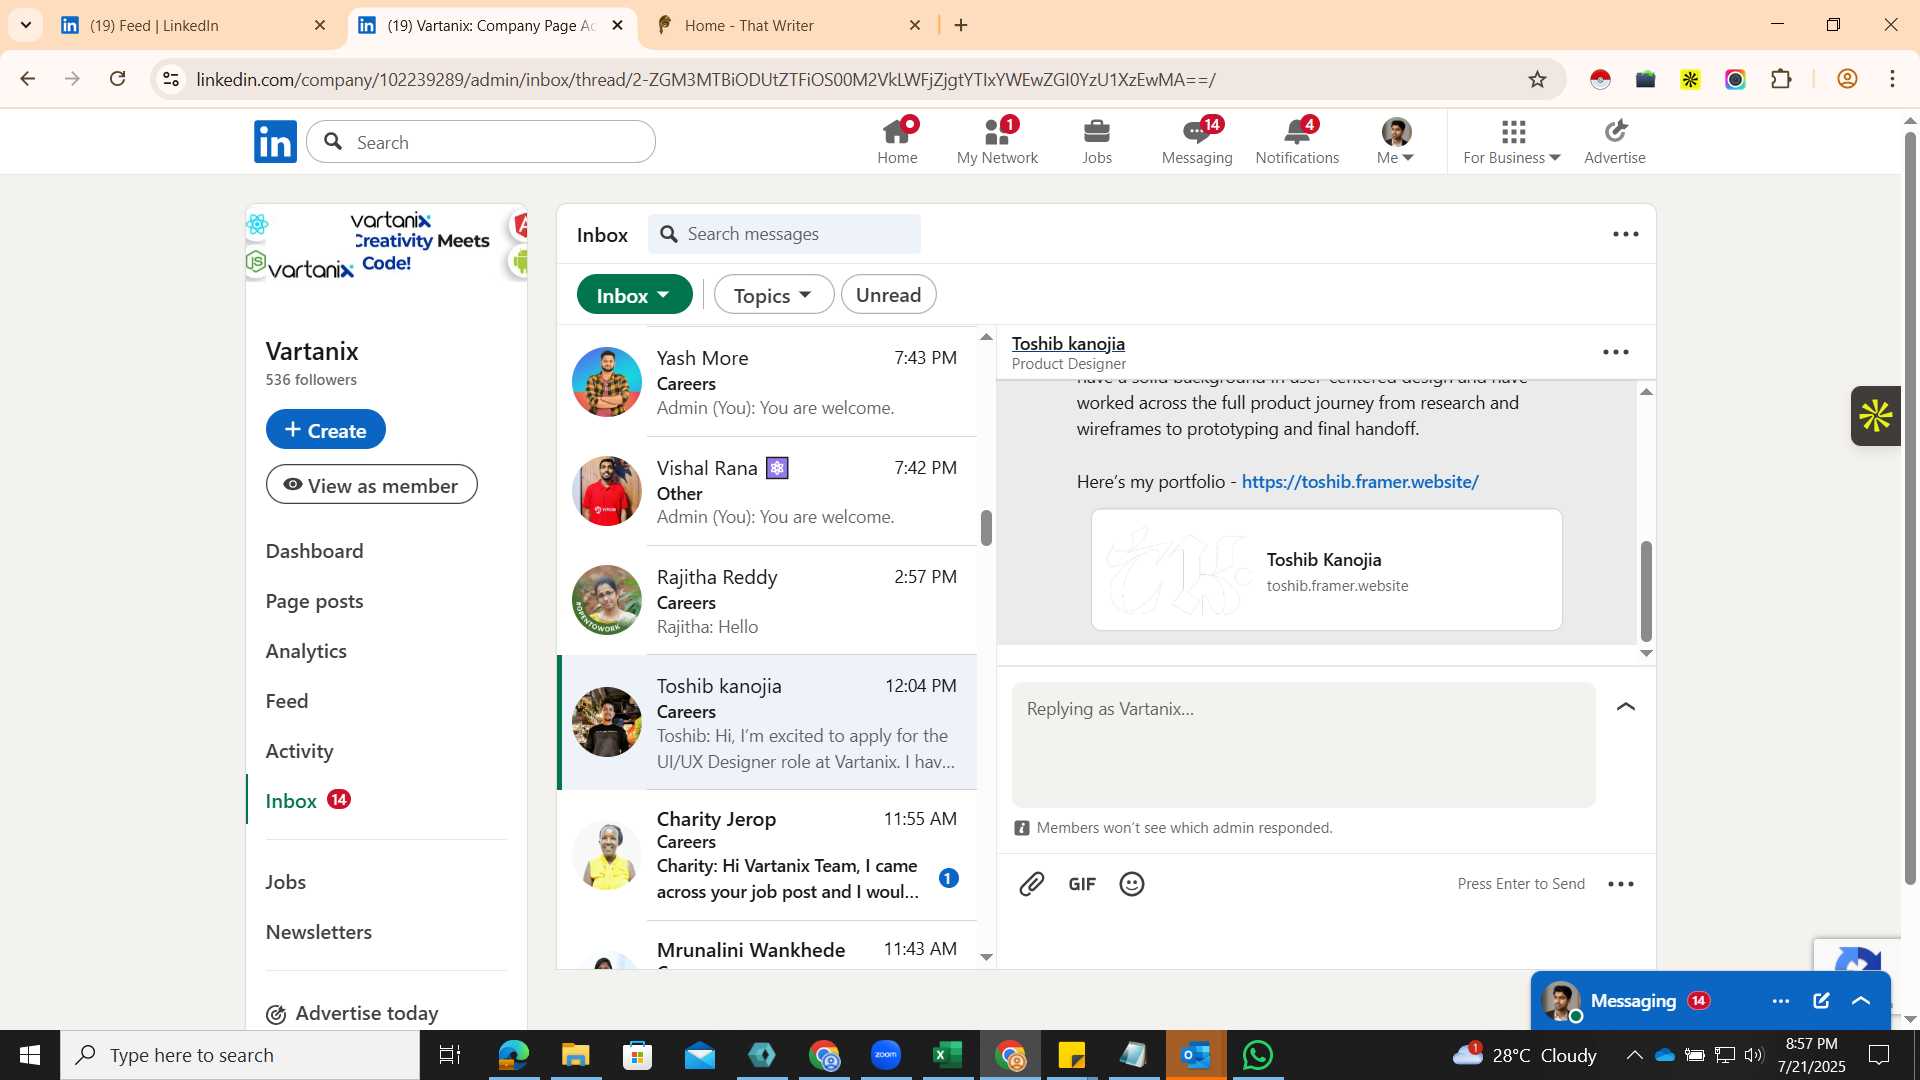The width and height of the screenshot is (1920, 1080).
Task: Open Charity Jerop unread conversation
Action: (767, 855)
